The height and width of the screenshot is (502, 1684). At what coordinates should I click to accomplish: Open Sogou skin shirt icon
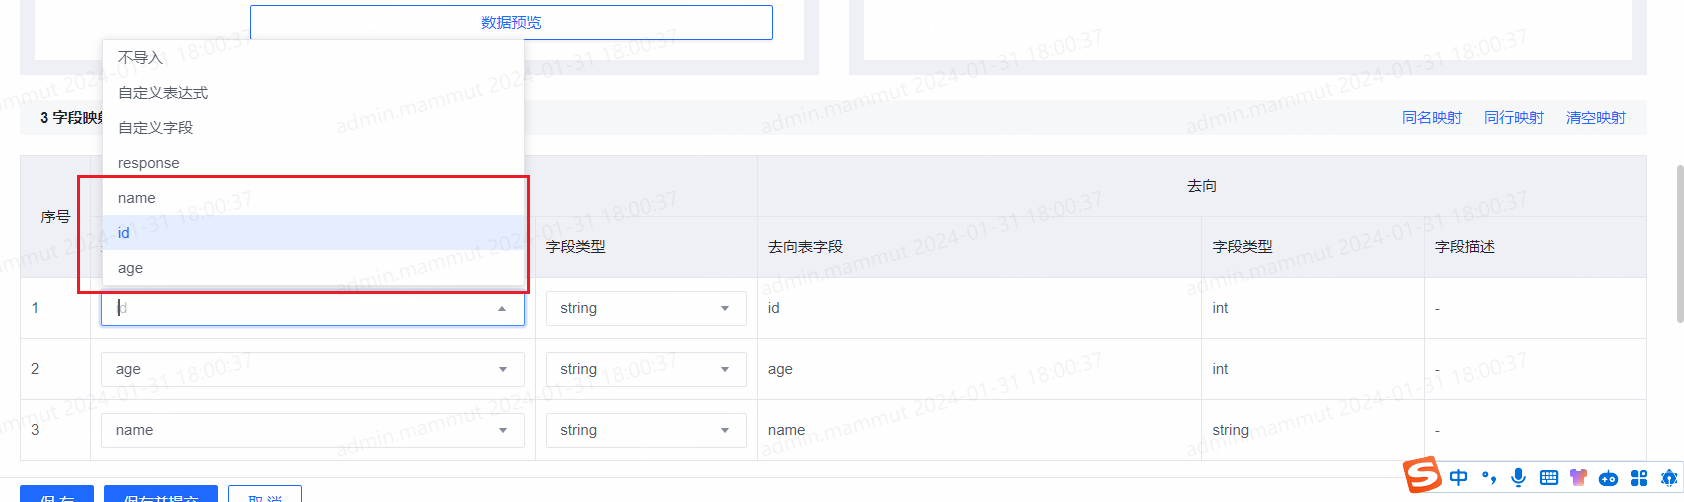[x=1578, y=477]
